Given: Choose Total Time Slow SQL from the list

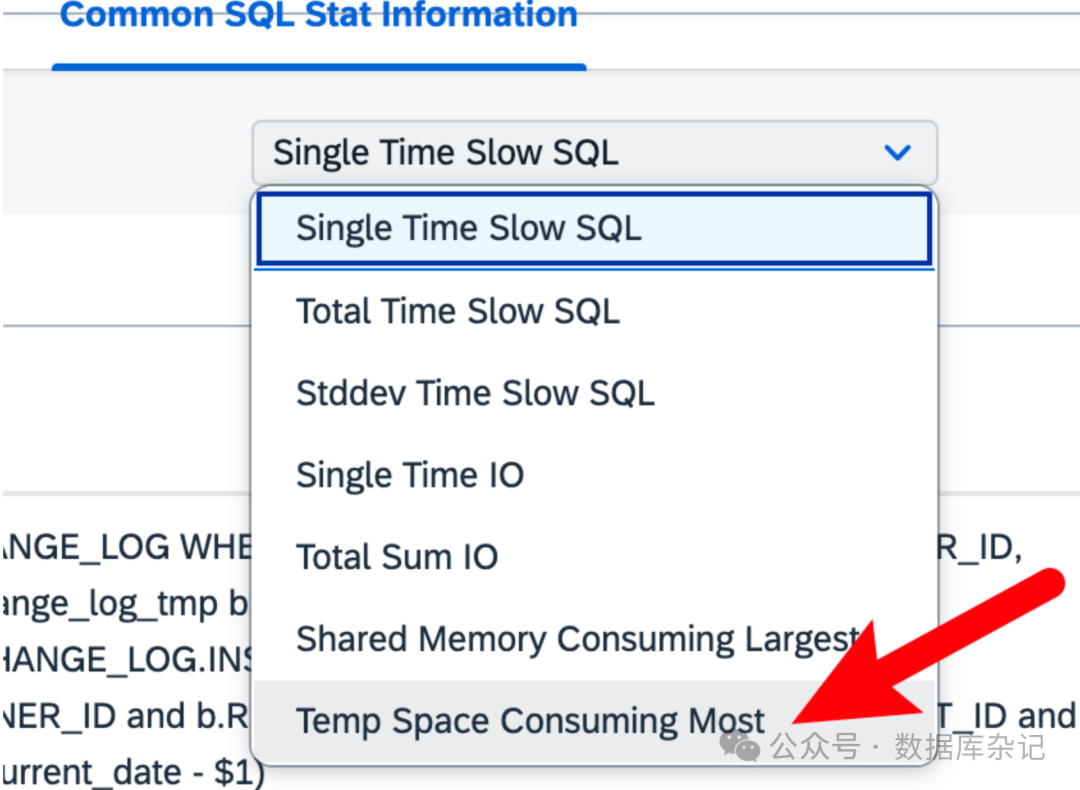Looking at the screenshot, I should 457,311.
